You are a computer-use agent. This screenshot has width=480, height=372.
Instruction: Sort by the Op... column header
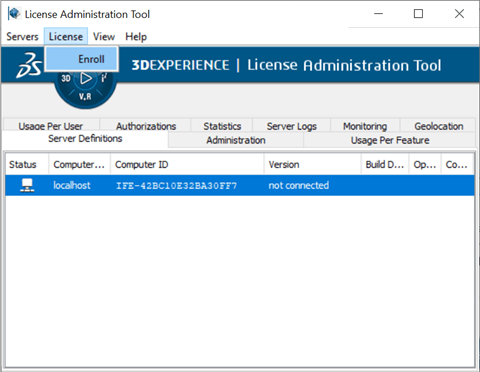pos(425,164)
